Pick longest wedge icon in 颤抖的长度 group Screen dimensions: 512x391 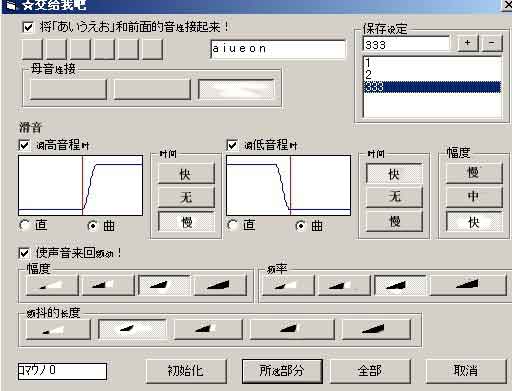pyautogui.click(x=377, y=329)
